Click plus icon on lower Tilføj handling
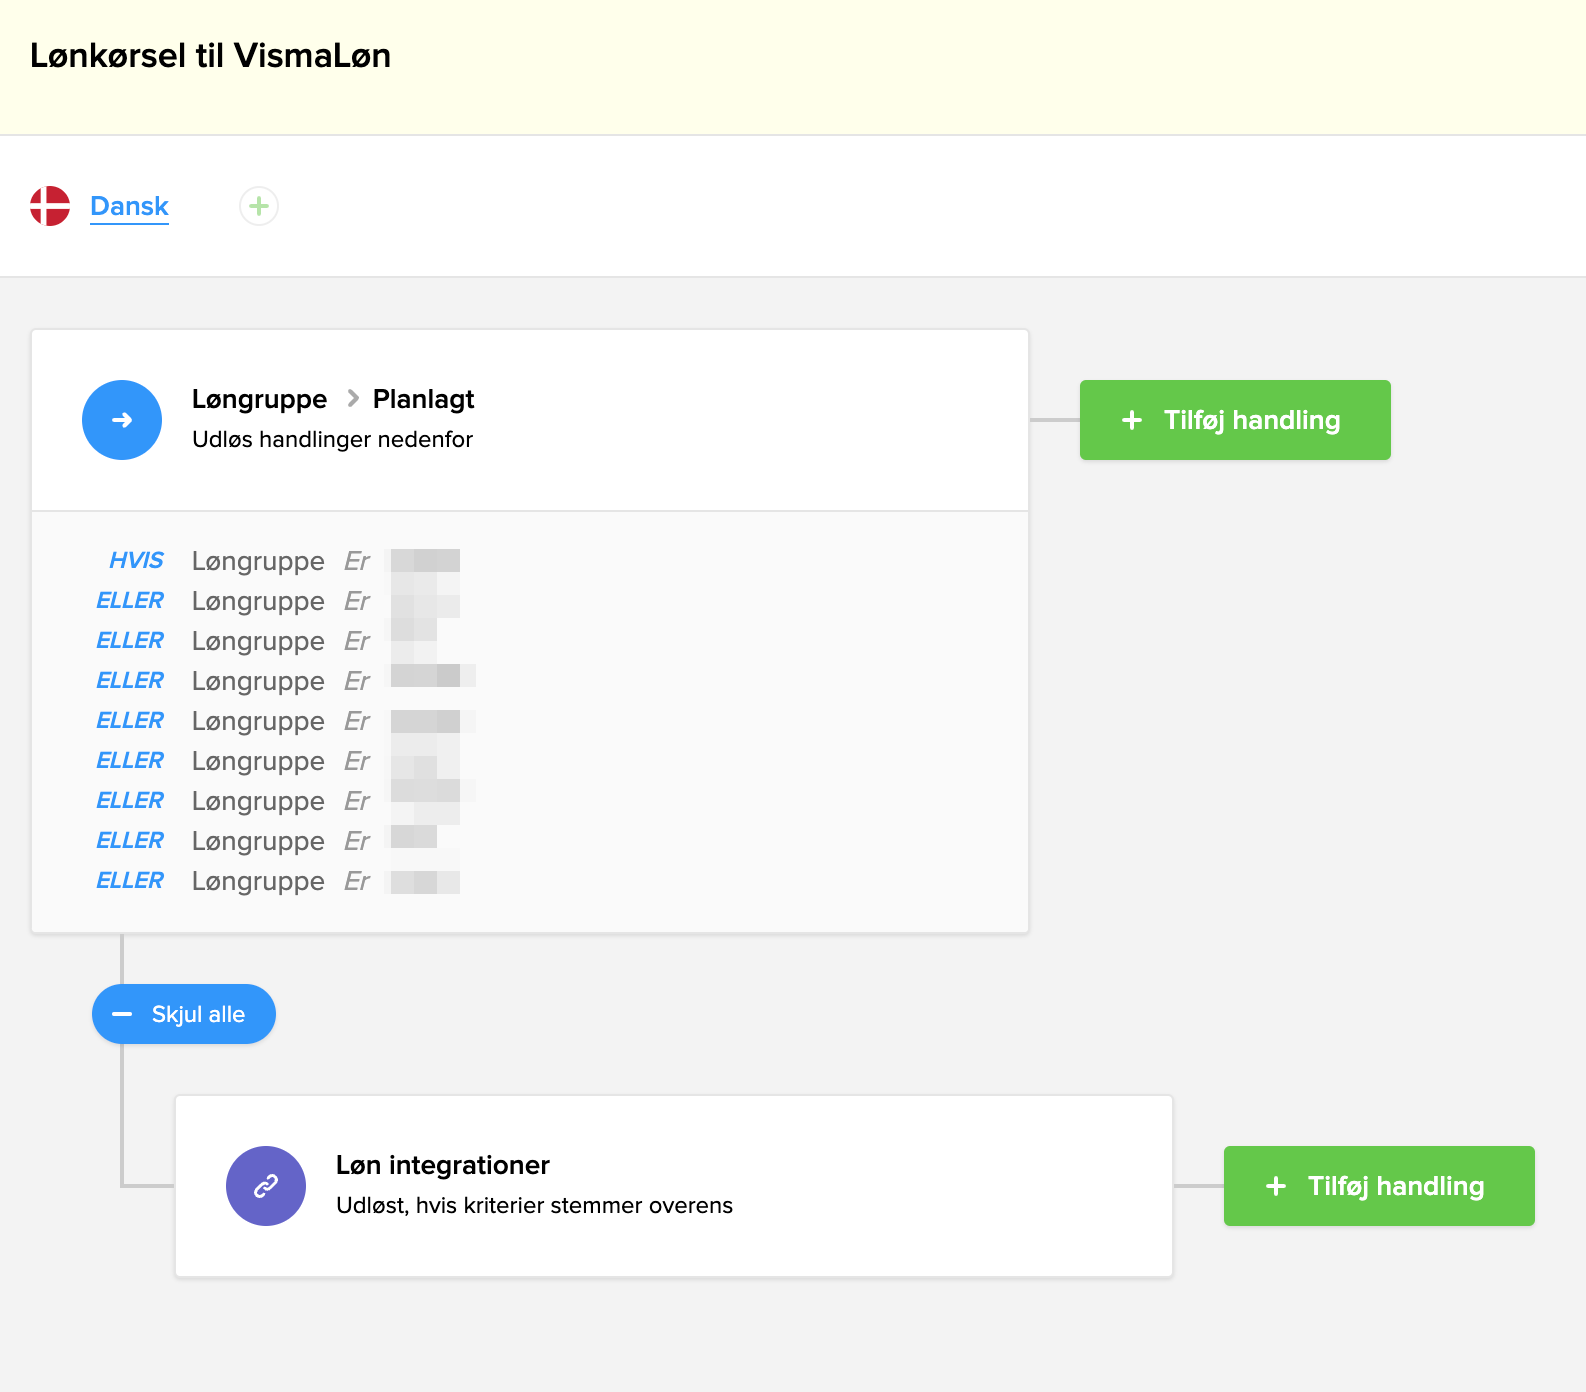 pos(1276,1186)
